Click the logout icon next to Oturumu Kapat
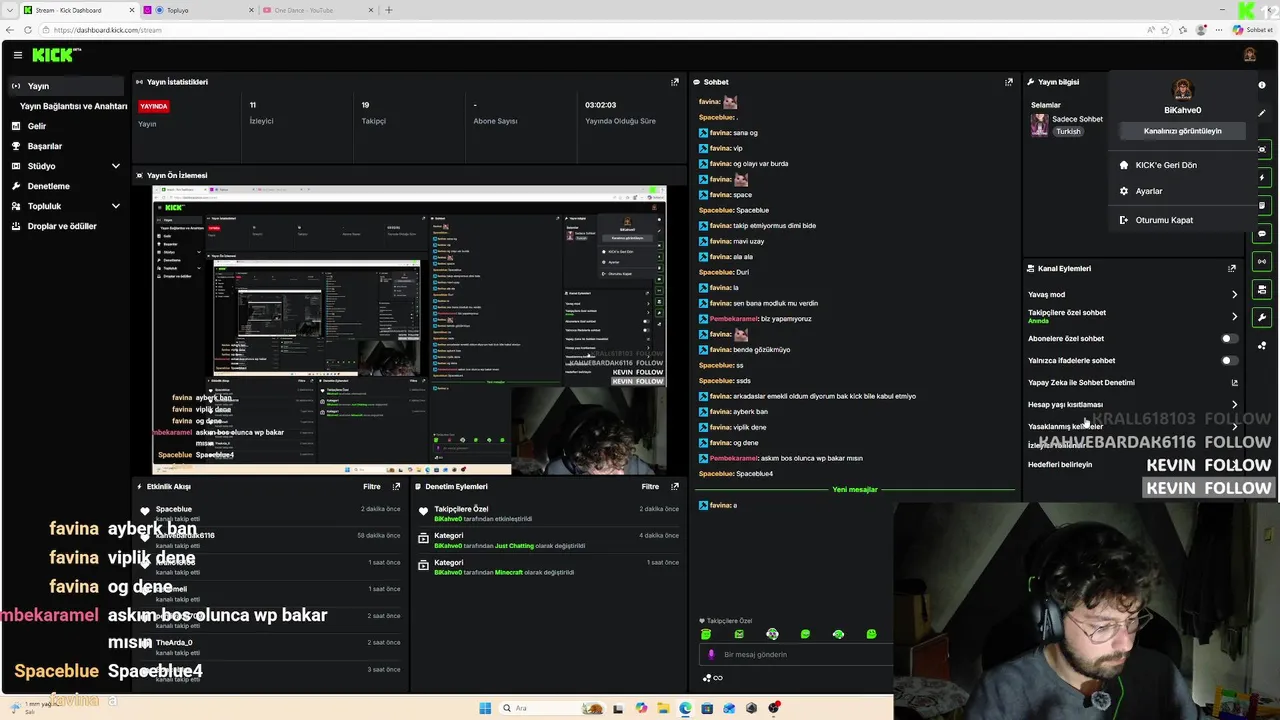Image resolution: width=1280 pixels, height=720 pixels. point(1124,220)
